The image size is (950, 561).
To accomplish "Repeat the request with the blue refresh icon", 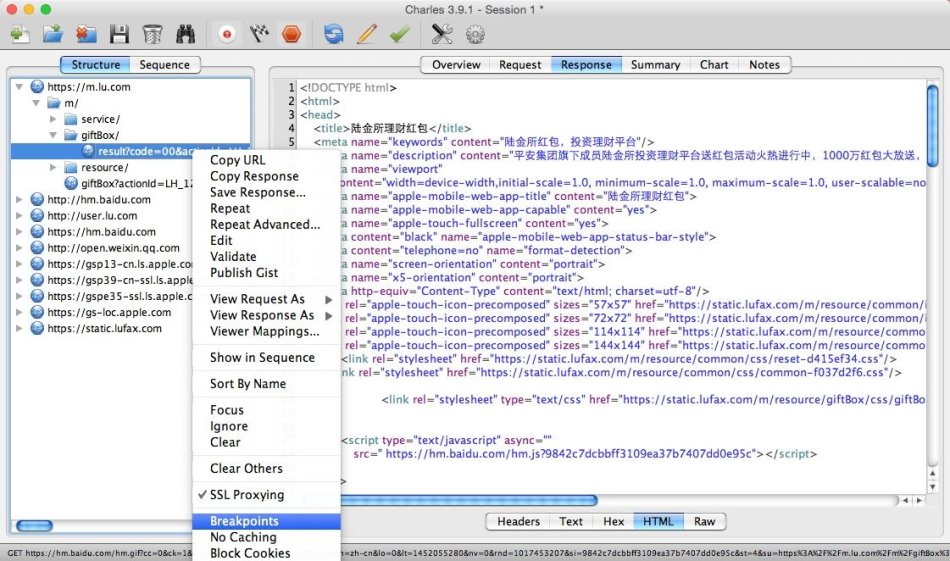I will click(333, 34).
